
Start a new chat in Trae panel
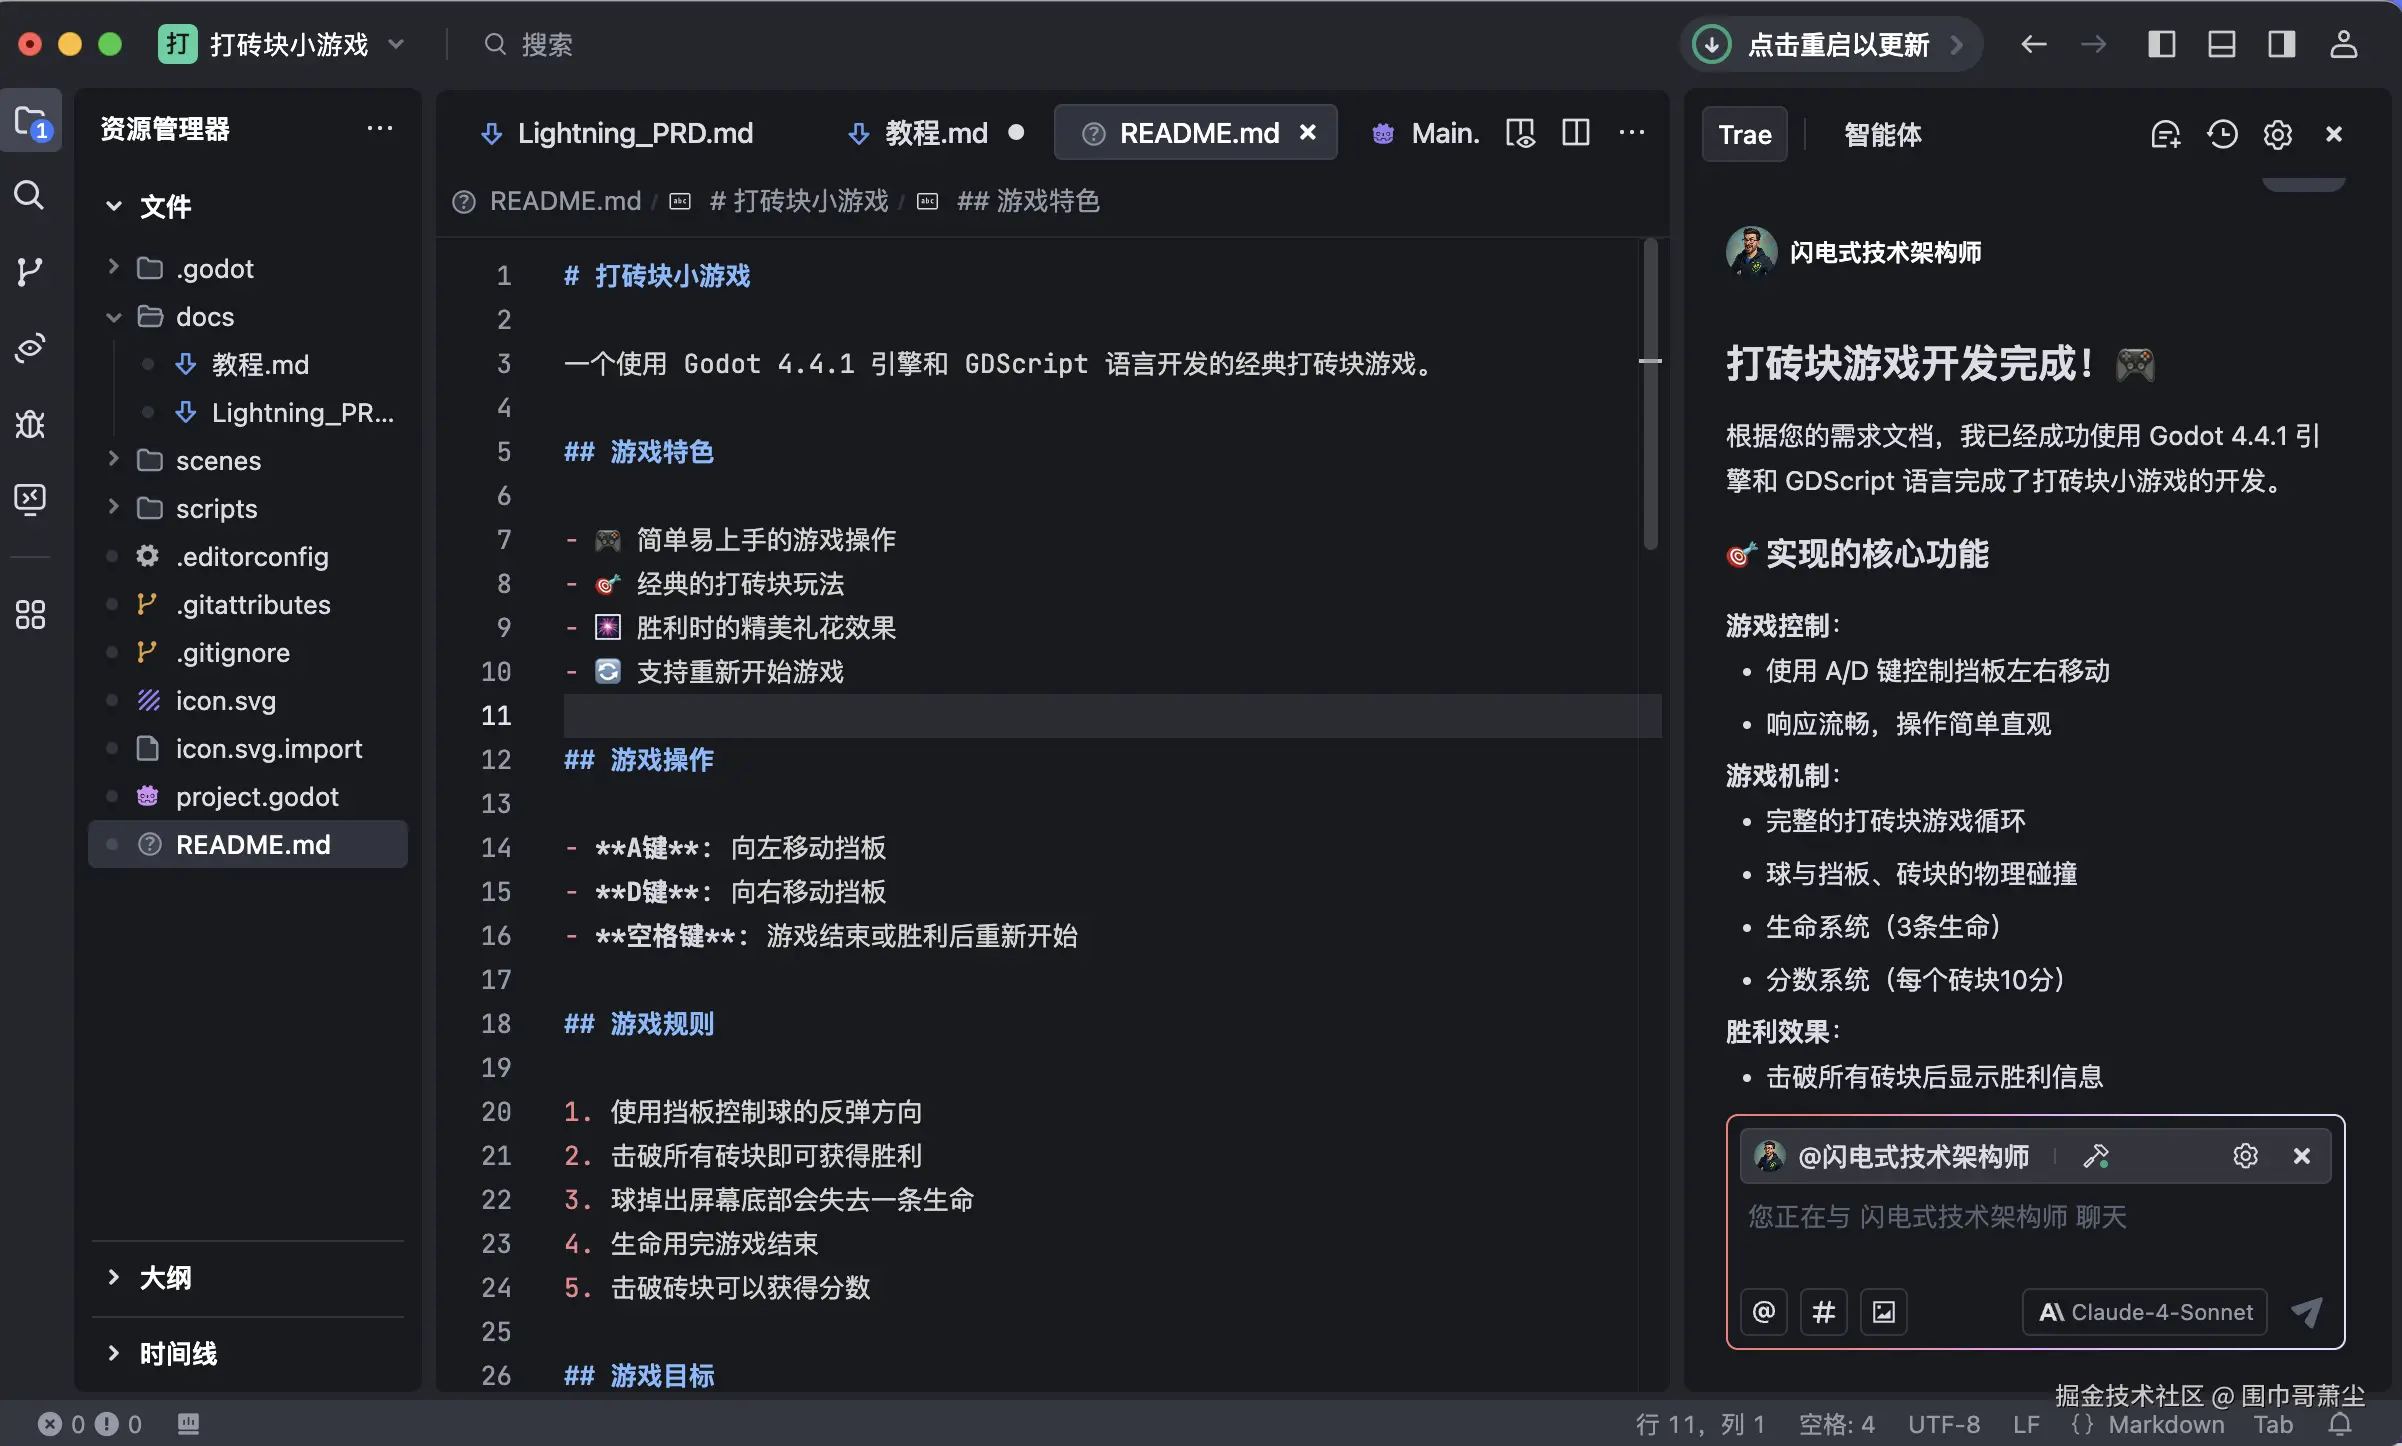[x=2165, y=134]
